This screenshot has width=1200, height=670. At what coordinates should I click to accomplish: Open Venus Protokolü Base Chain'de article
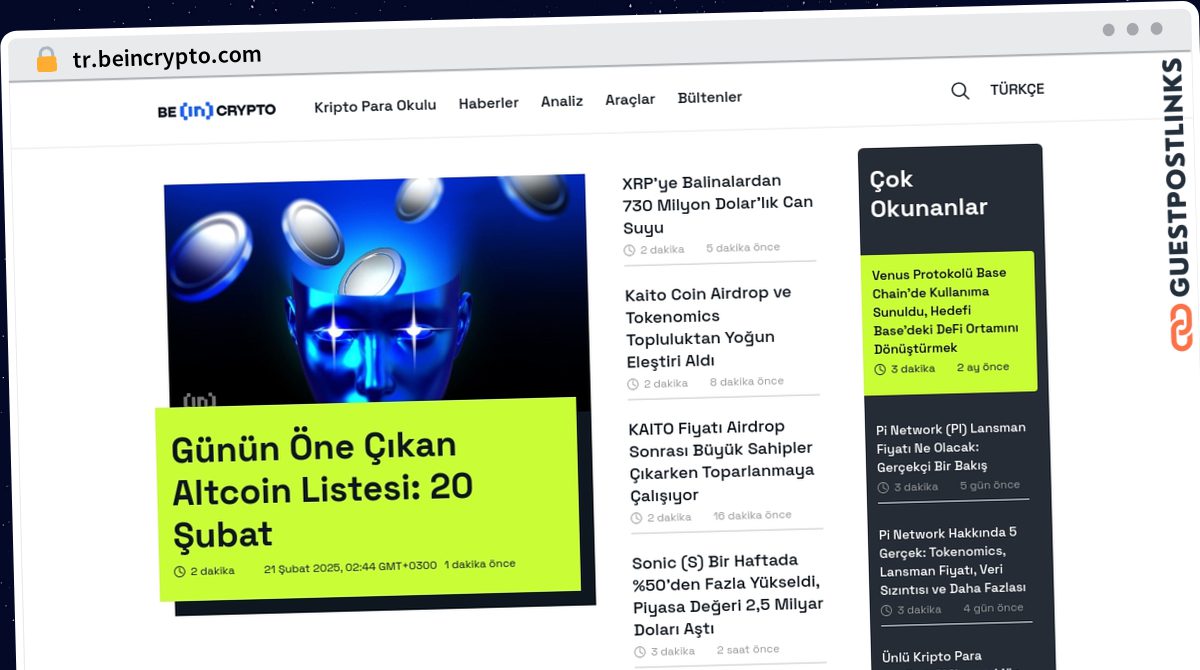point(945,310)
